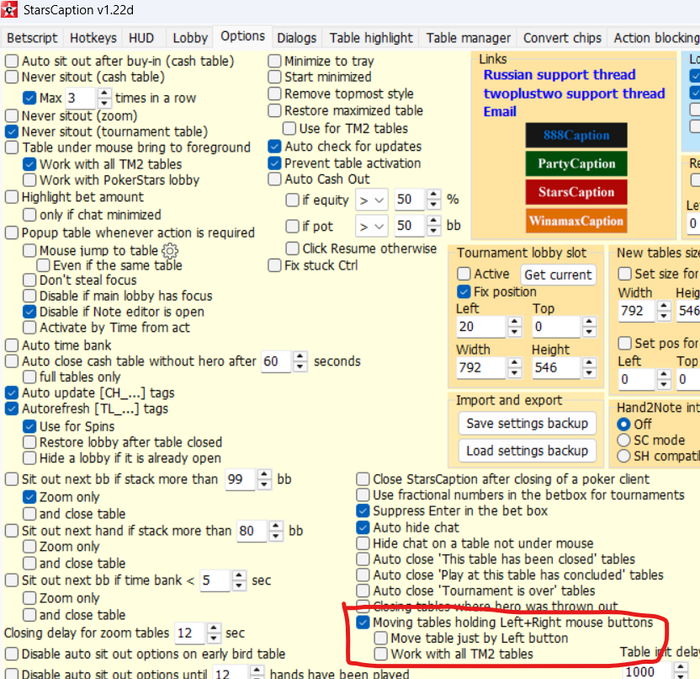Uncheck Moving tables holding Left+Right mouse buttons

(x=362, y=622)
